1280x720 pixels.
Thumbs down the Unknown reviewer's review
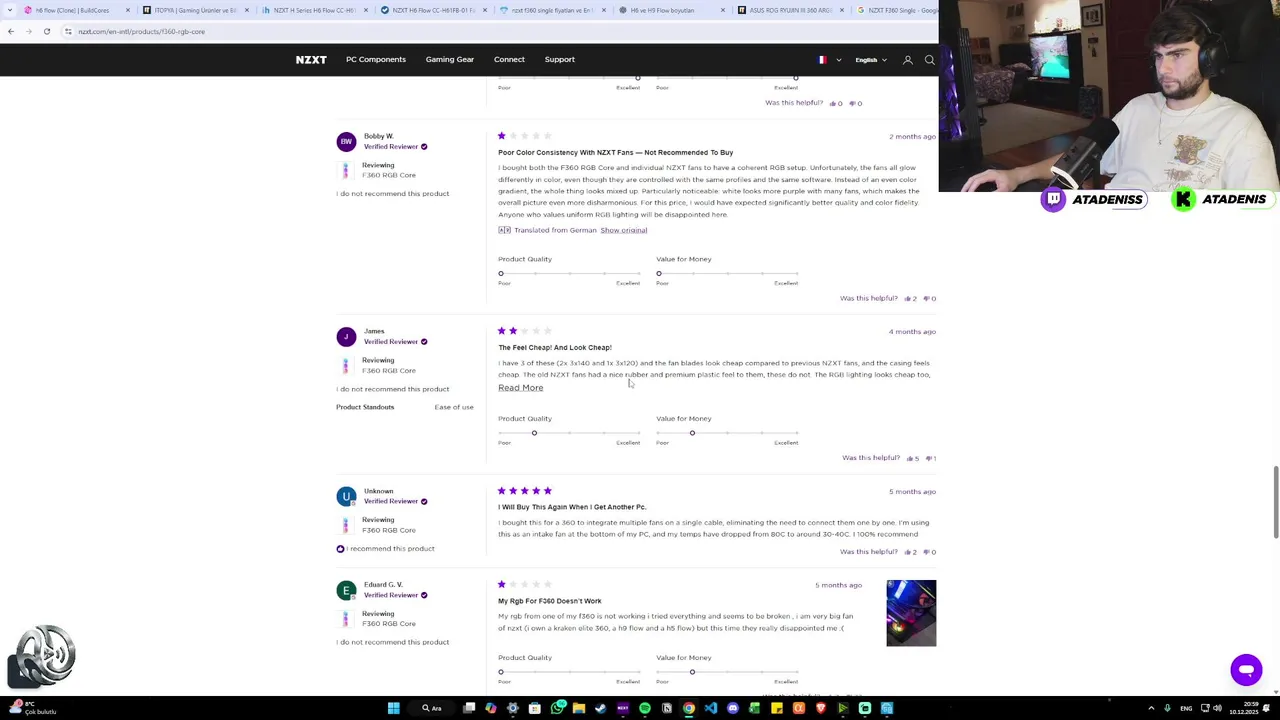pos(927,552)
